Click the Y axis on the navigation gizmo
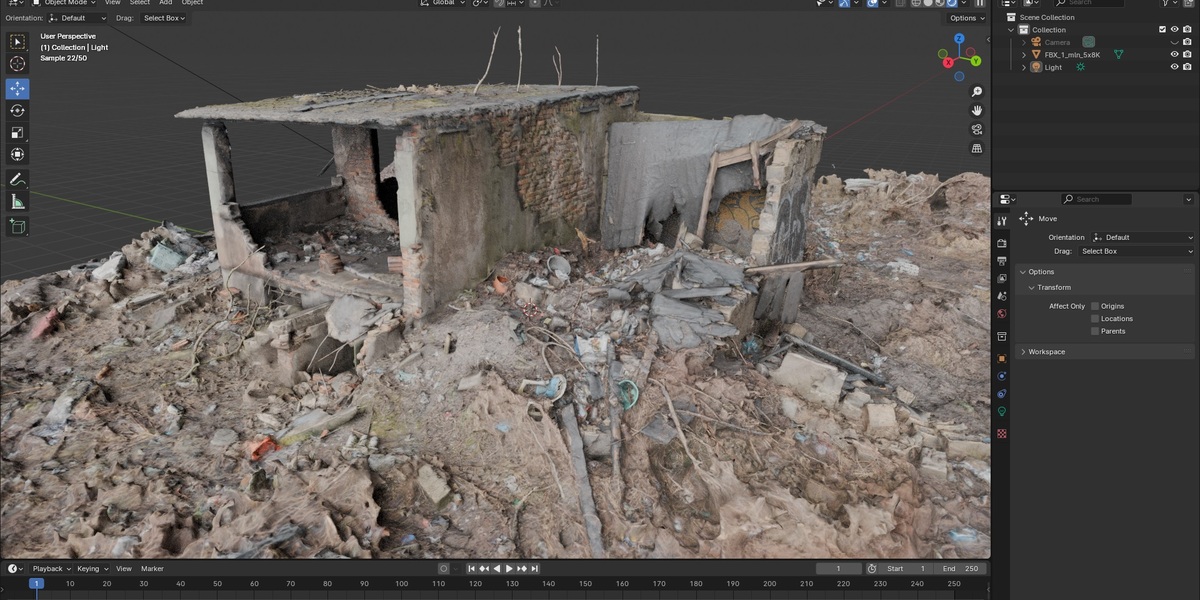Screen dimensions: 1200x600 pos(975,61)
